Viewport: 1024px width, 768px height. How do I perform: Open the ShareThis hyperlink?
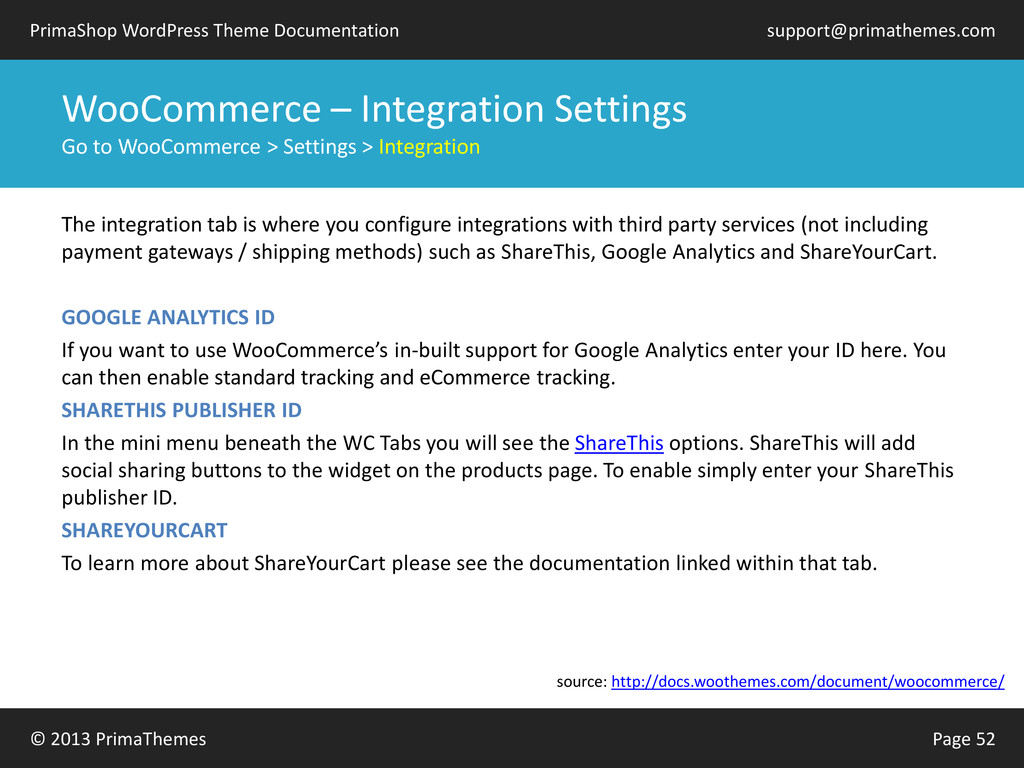tap(618, 443)
